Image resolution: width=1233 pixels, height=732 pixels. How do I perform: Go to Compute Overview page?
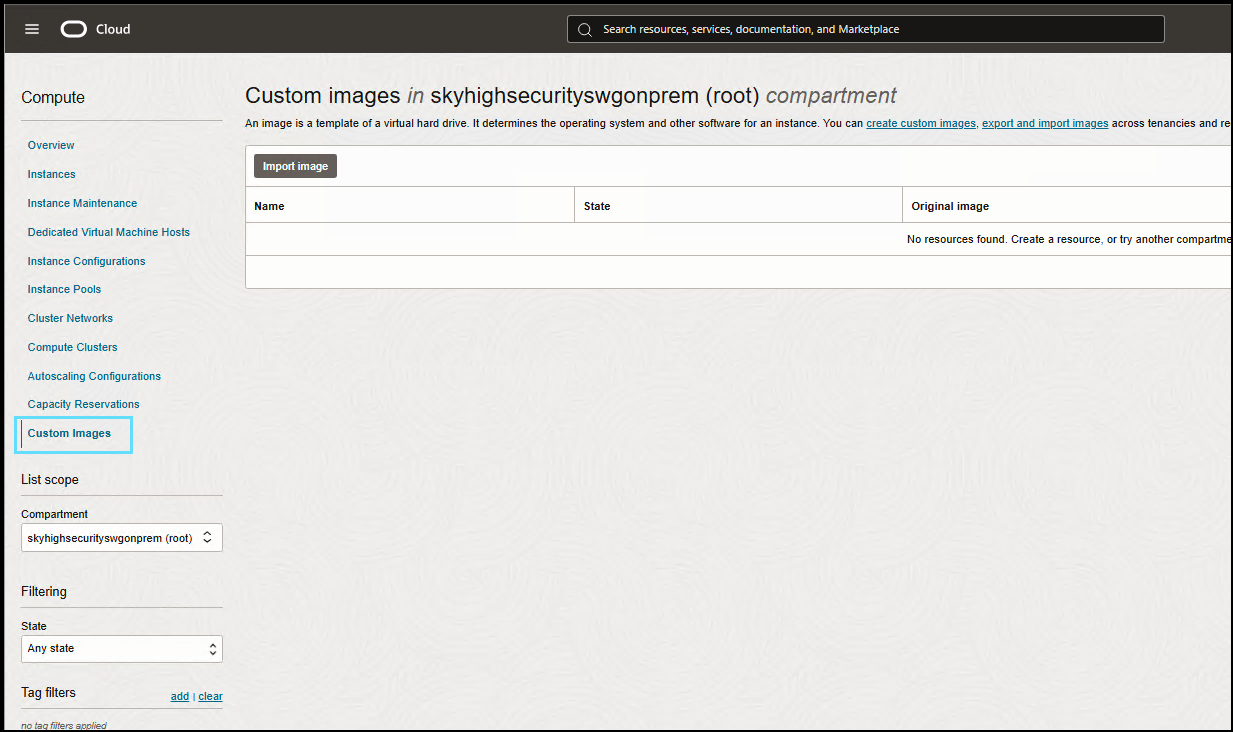(x=51, y=146)
